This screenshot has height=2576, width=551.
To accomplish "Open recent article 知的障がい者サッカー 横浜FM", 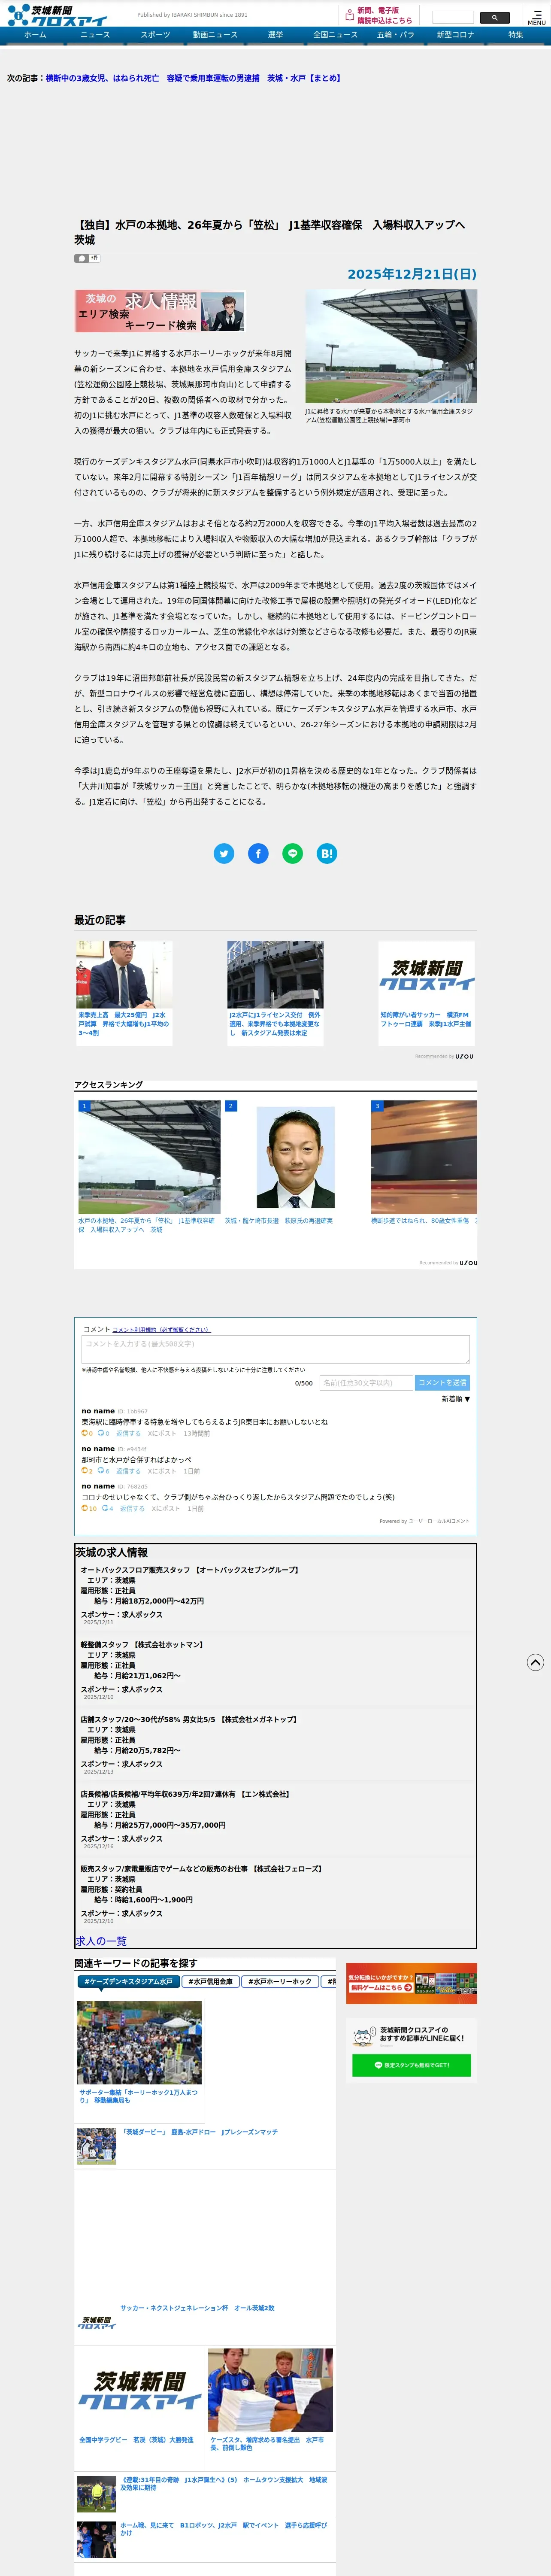I will click(x=426, y=993).
